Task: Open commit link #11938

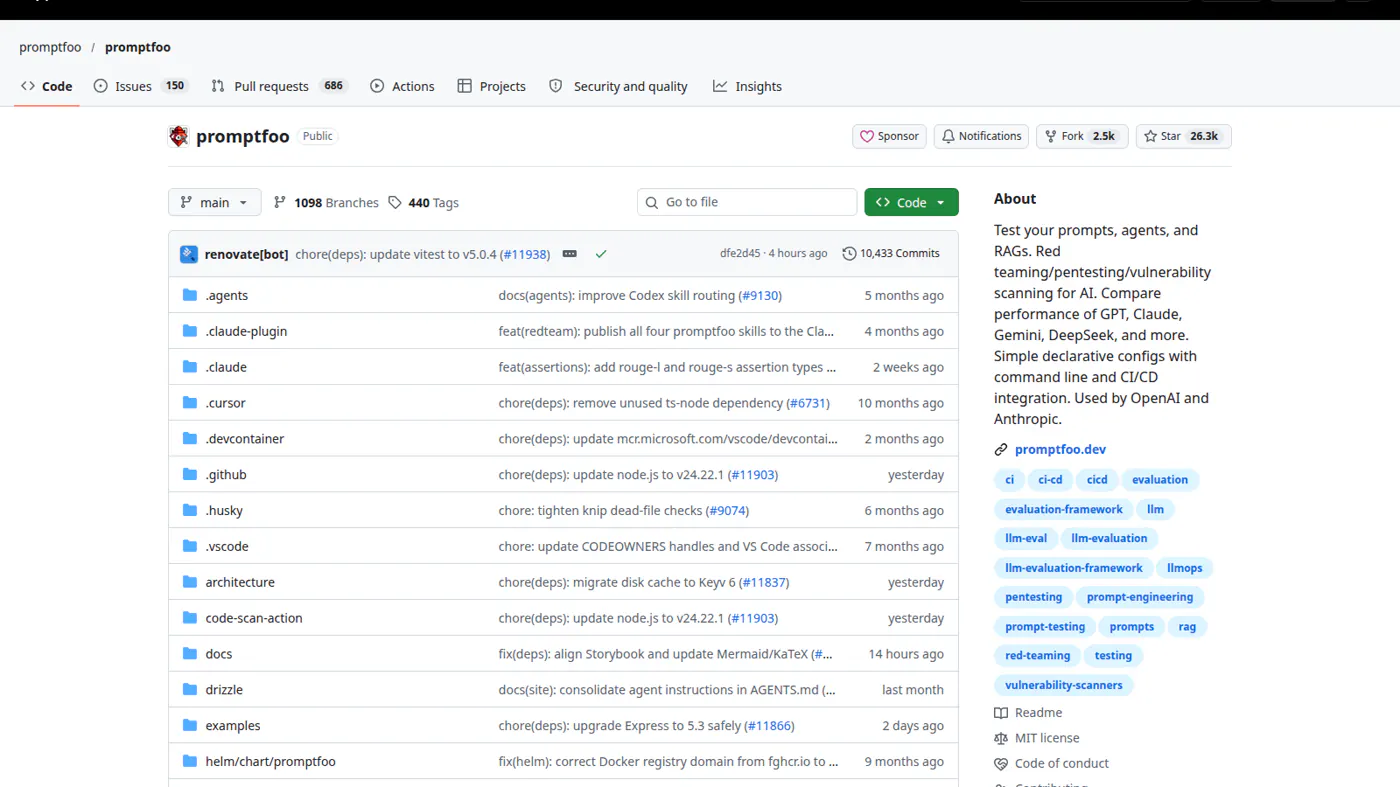Action: pyautogui.click(x=526, y=254)
